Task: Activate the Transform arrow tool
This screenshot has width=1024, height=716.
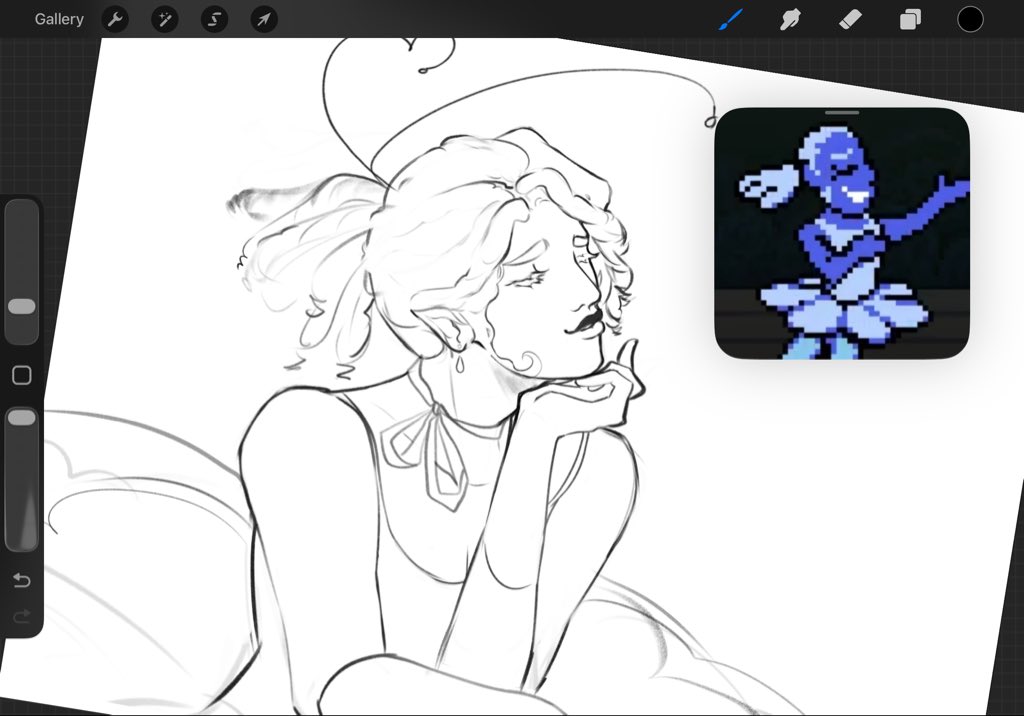Action: 264,20
